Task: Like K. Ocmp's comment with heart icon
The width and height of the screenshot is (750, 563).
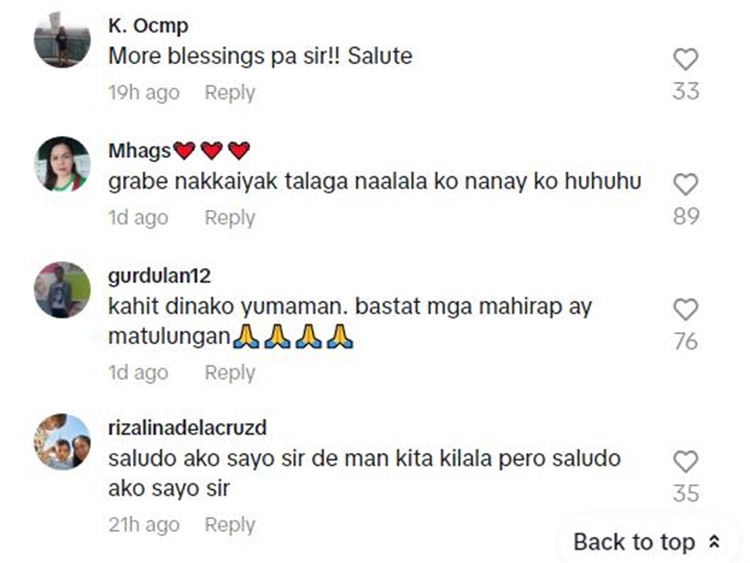Action: 686,60
